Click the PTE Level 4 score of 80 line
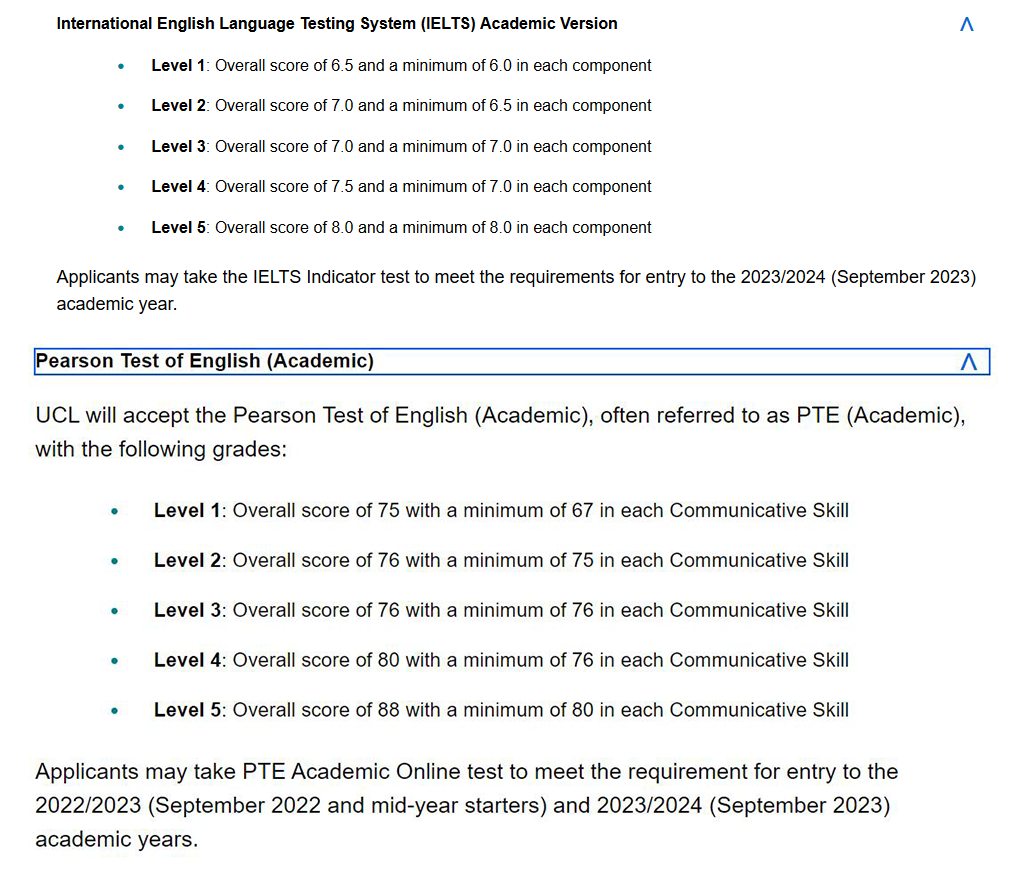The width and height of the screenshot is (1028, 884). 502,660
